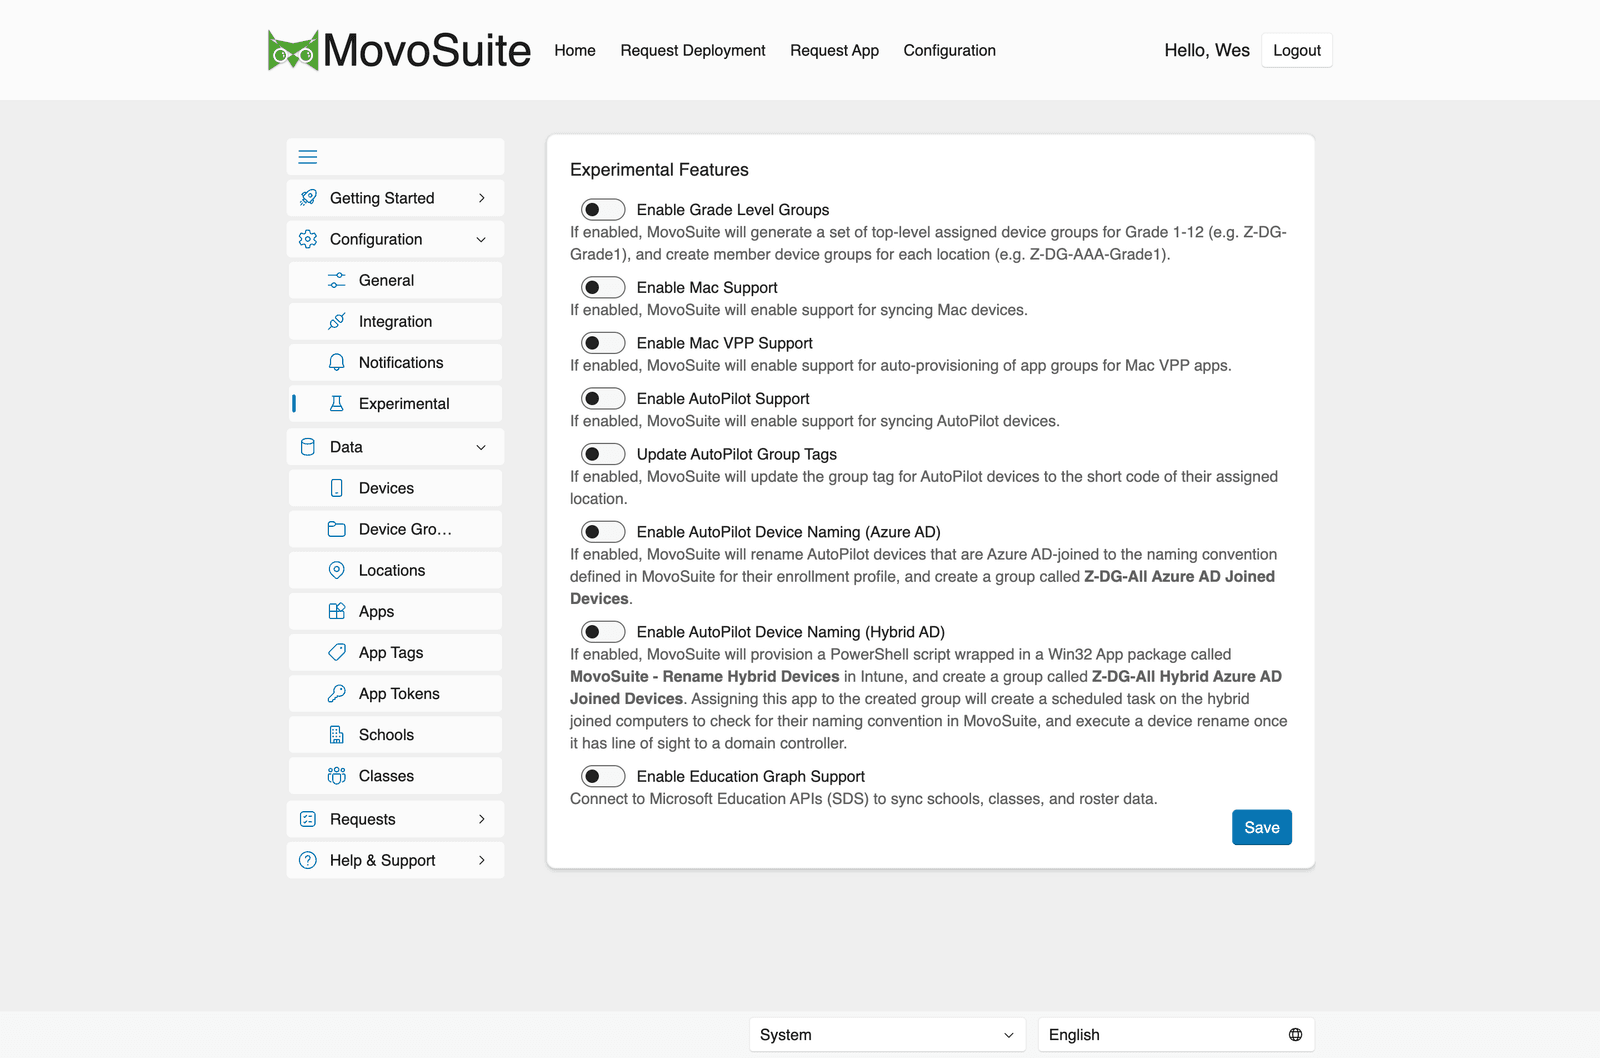The image size is (1600, 1058).
Task: Click the Schools building icon
Action: 337,735
